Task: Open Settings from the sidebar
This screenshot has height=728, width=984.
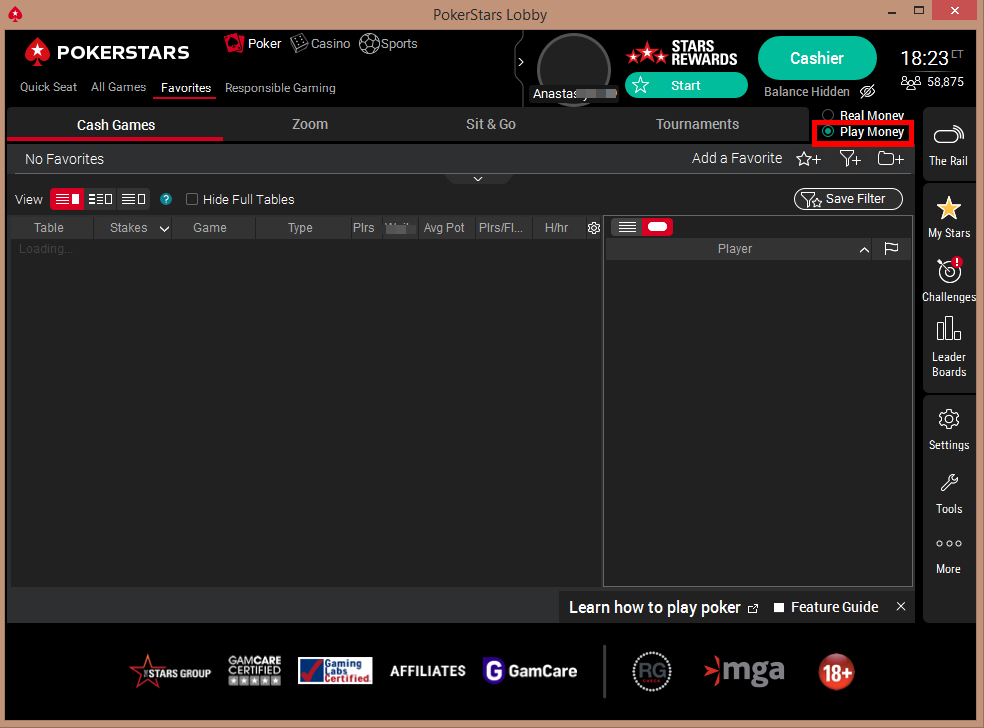Action: pos(949,430)
